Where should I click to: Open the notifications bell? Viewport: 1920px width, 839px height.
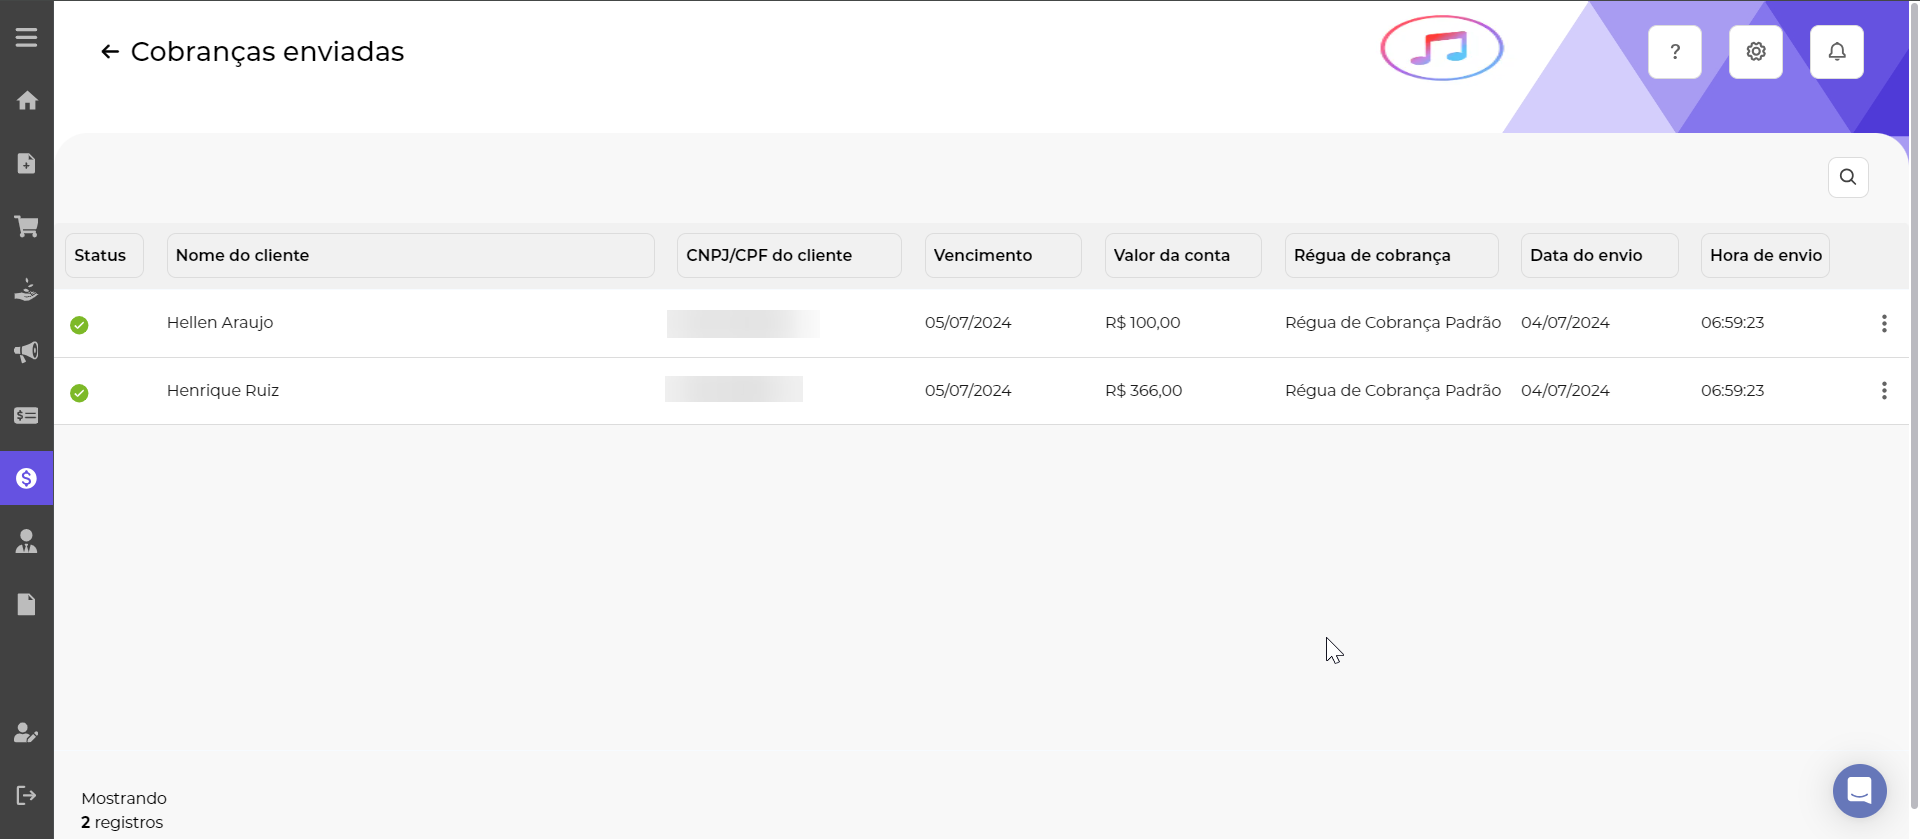1836,52
